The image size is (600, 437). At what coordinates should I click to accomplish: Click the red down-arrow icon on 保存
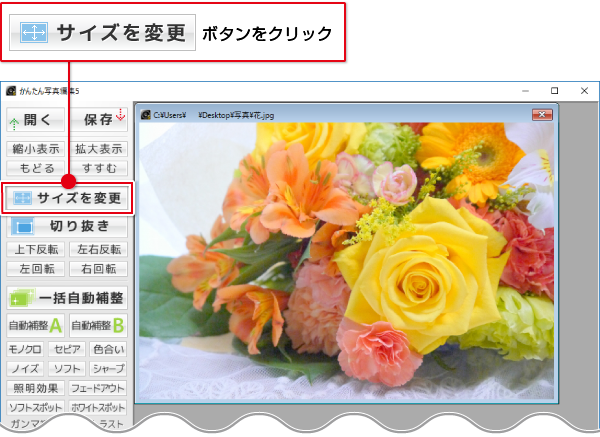pos(121,115)
